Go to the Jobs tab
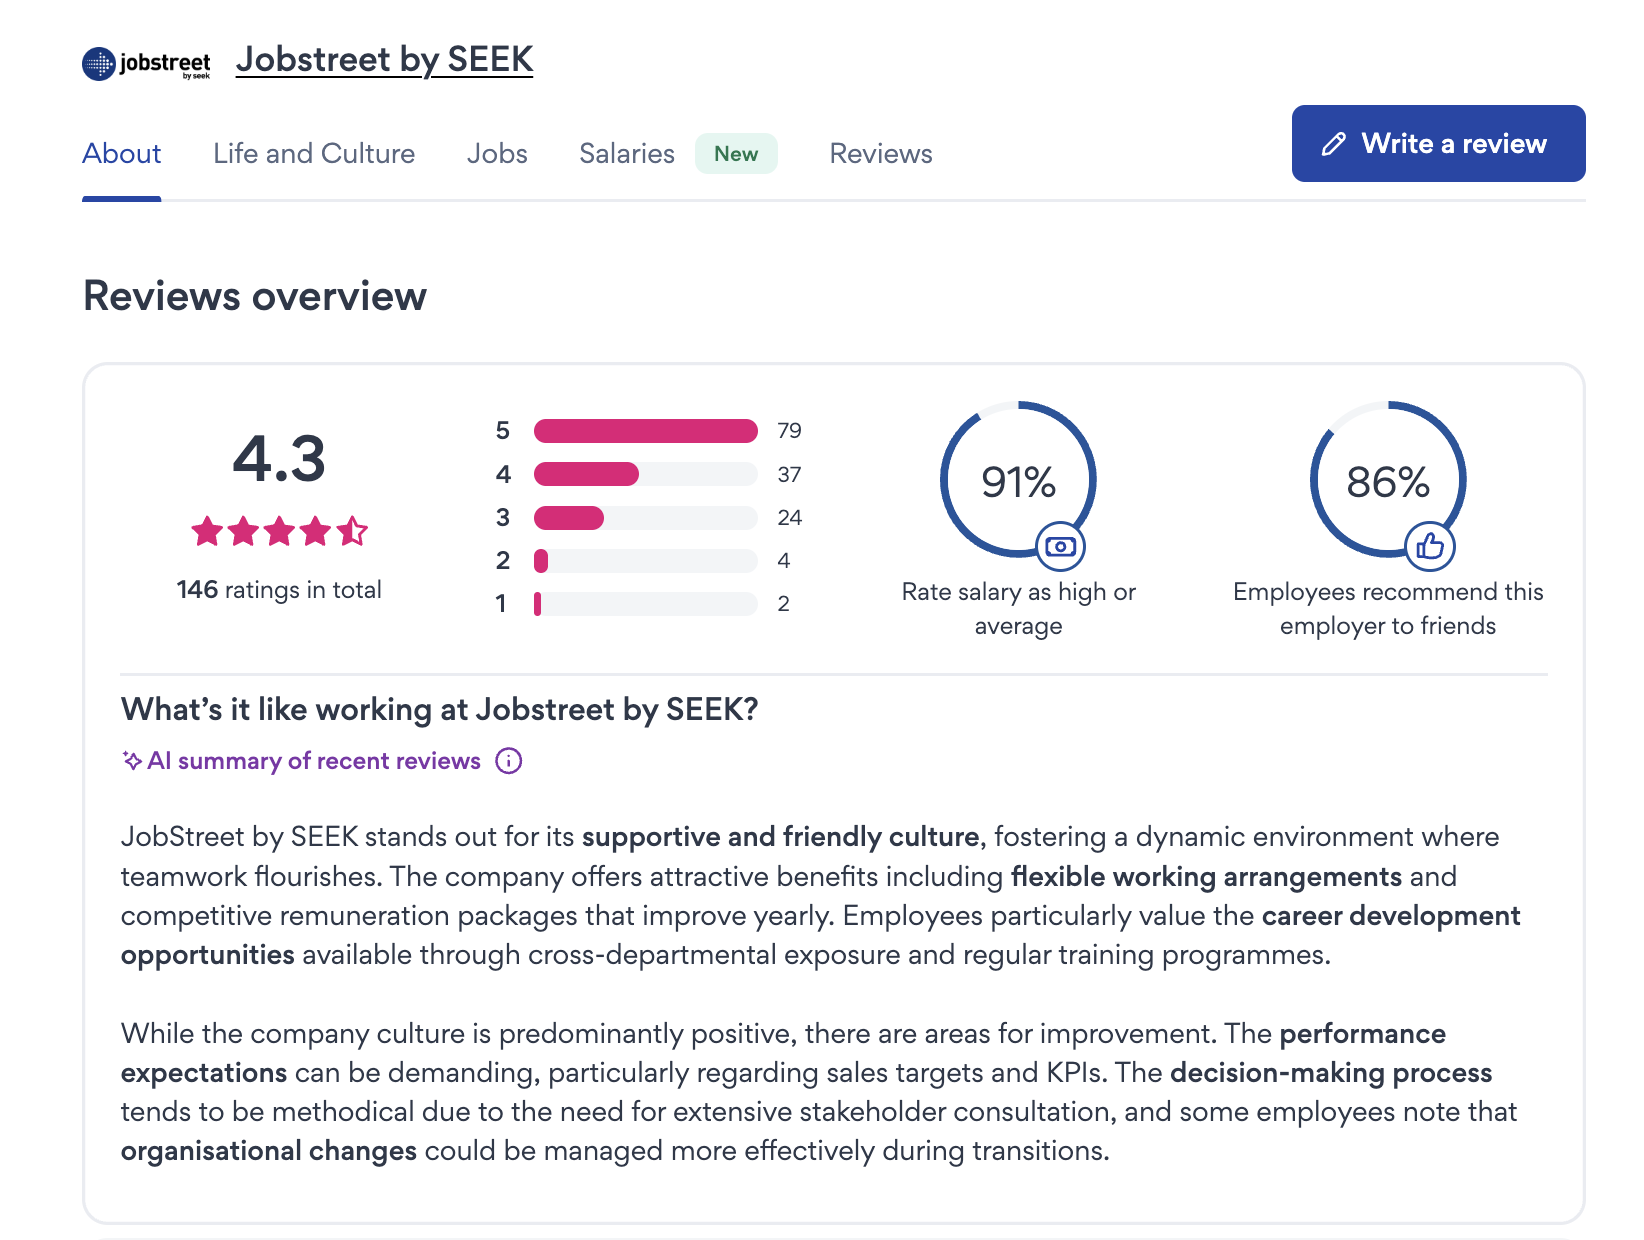 497,154
